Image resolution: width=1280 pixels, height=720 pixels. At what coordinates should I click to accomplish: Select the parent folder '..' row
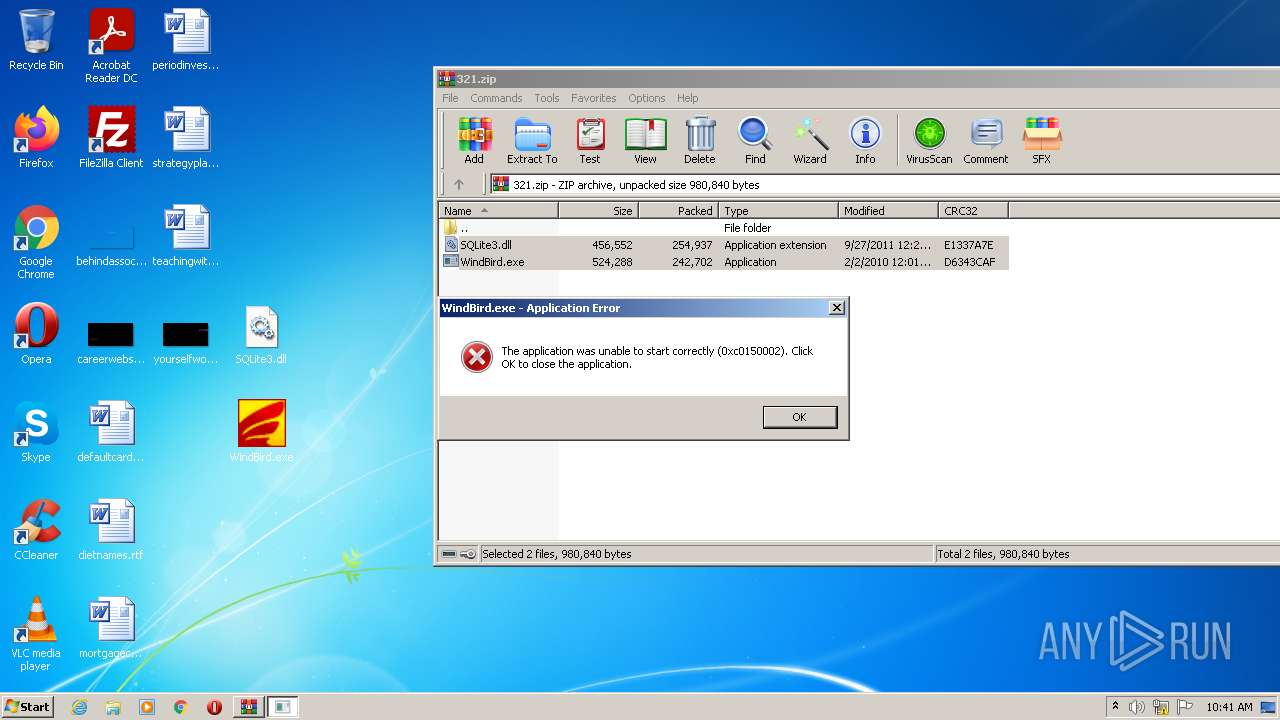coord(724,228)
